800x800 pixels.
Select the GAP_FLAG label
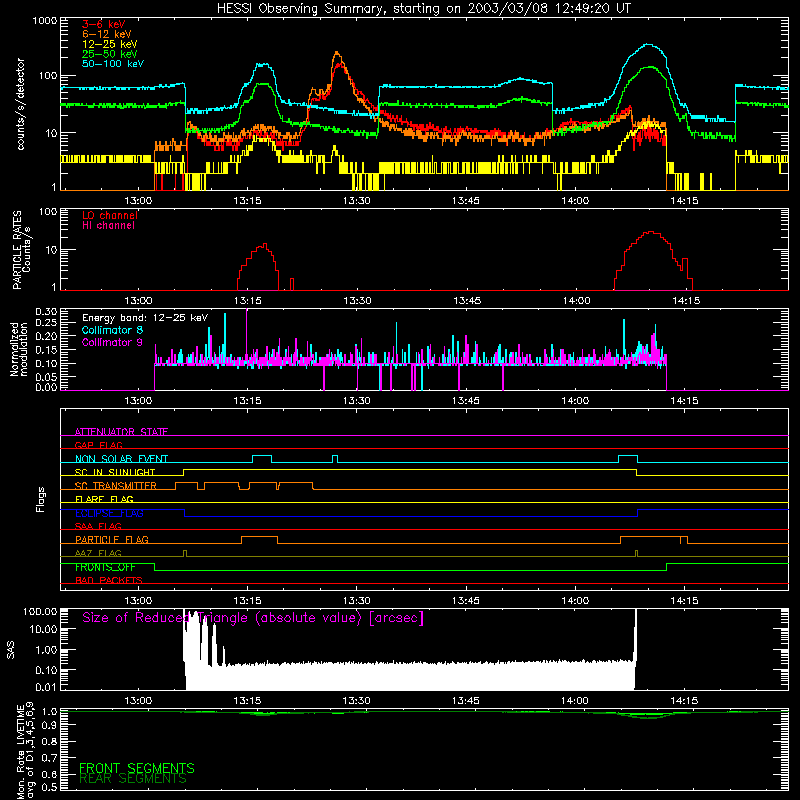tap(98, 445)
